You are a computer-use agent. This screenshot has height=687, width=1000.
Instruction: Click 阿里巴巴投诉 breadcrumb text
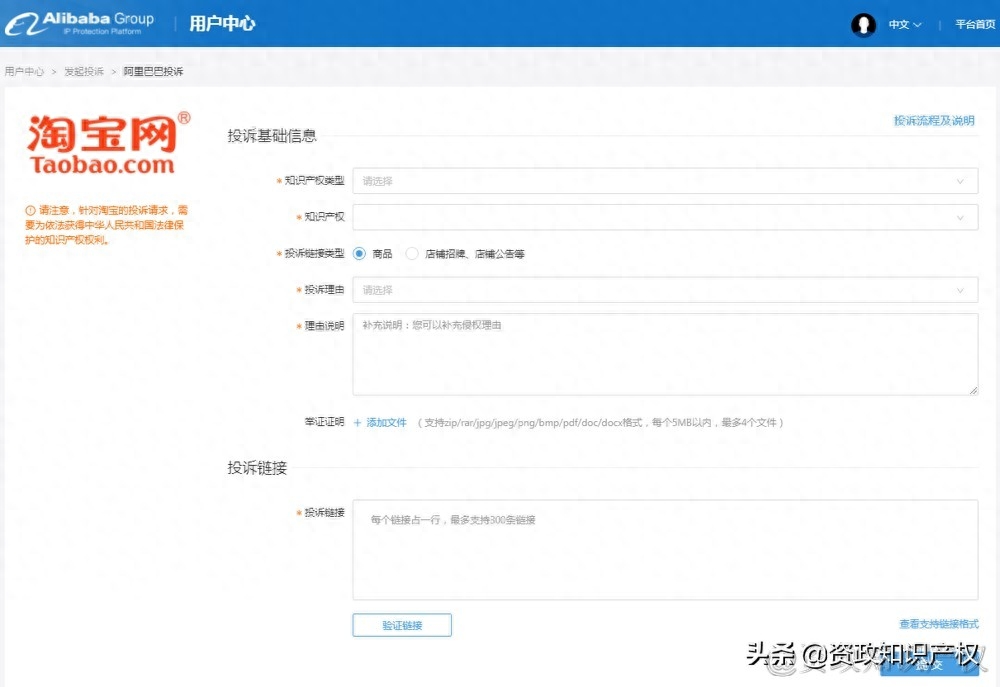click(153, 71)
